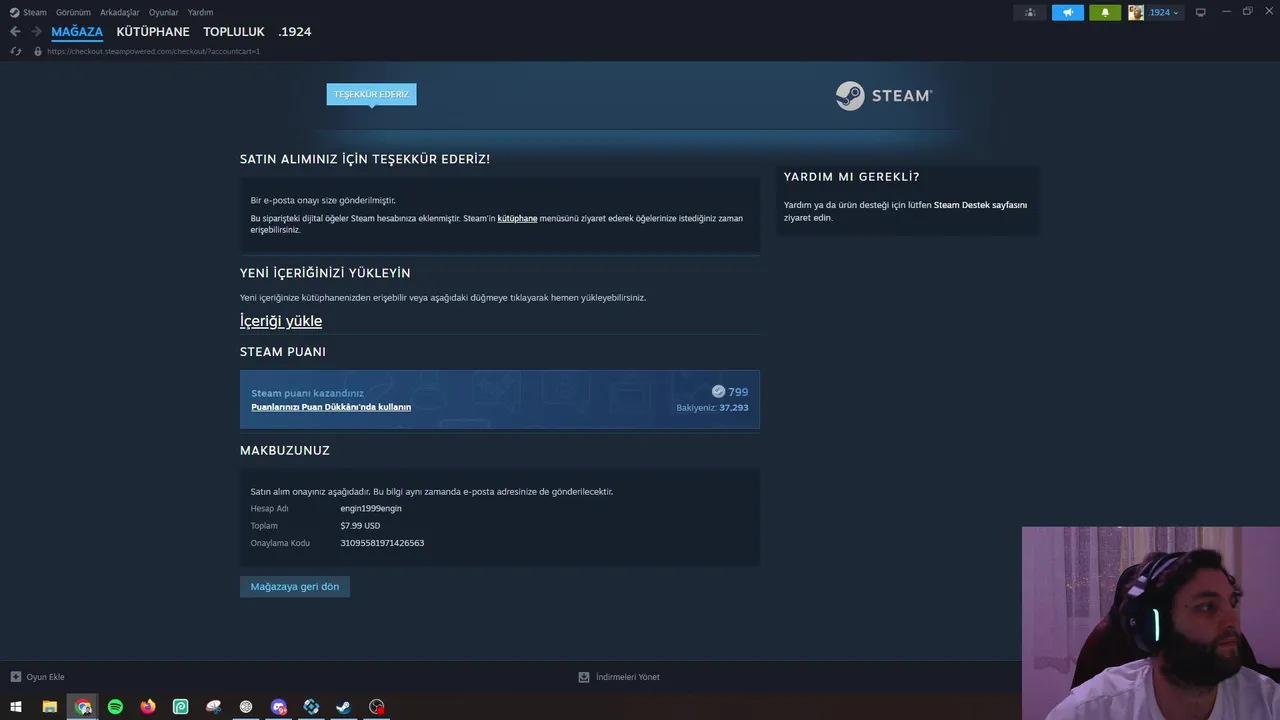Image resolution: width=1280 pixels, height=720 pixels.
Task: Click the total $7.99 USD
Action: click(x=360, y=526)
